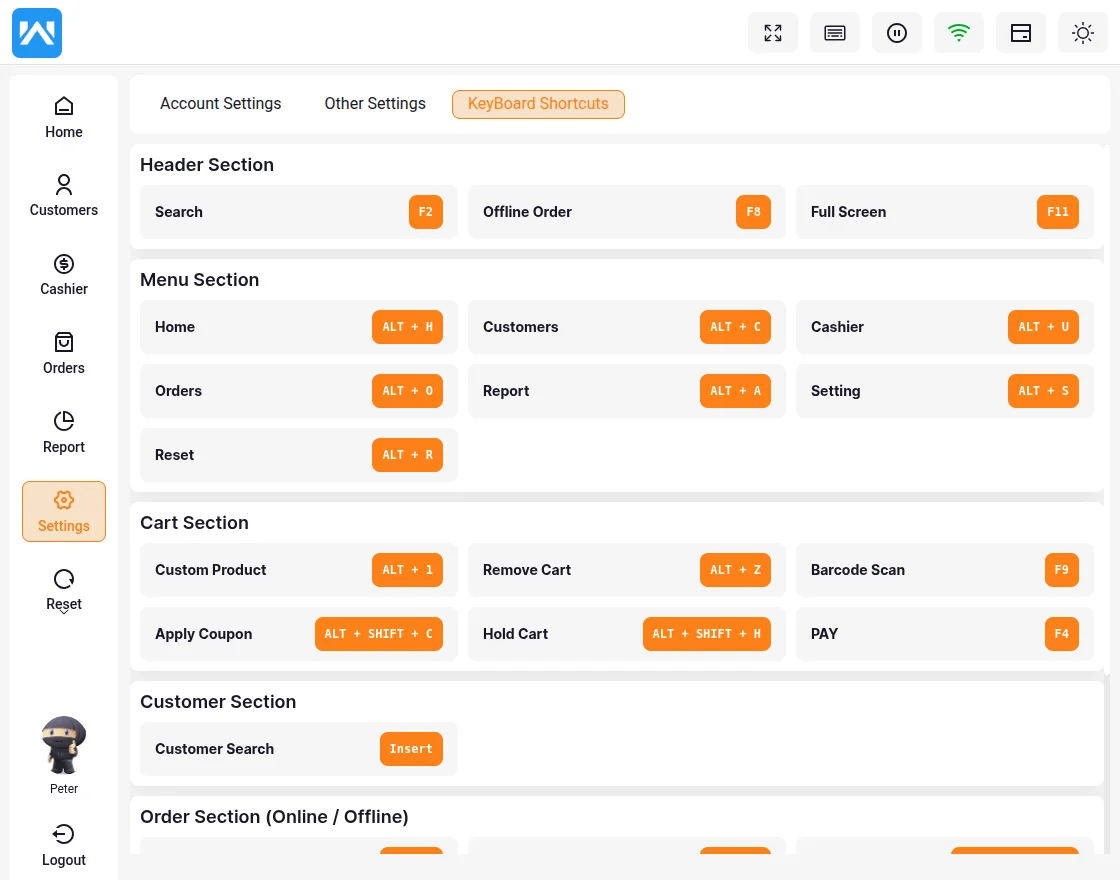1120x880 pixels.
Task: Open the keyboard icon in the top bar
Action: tap(835, 33)
